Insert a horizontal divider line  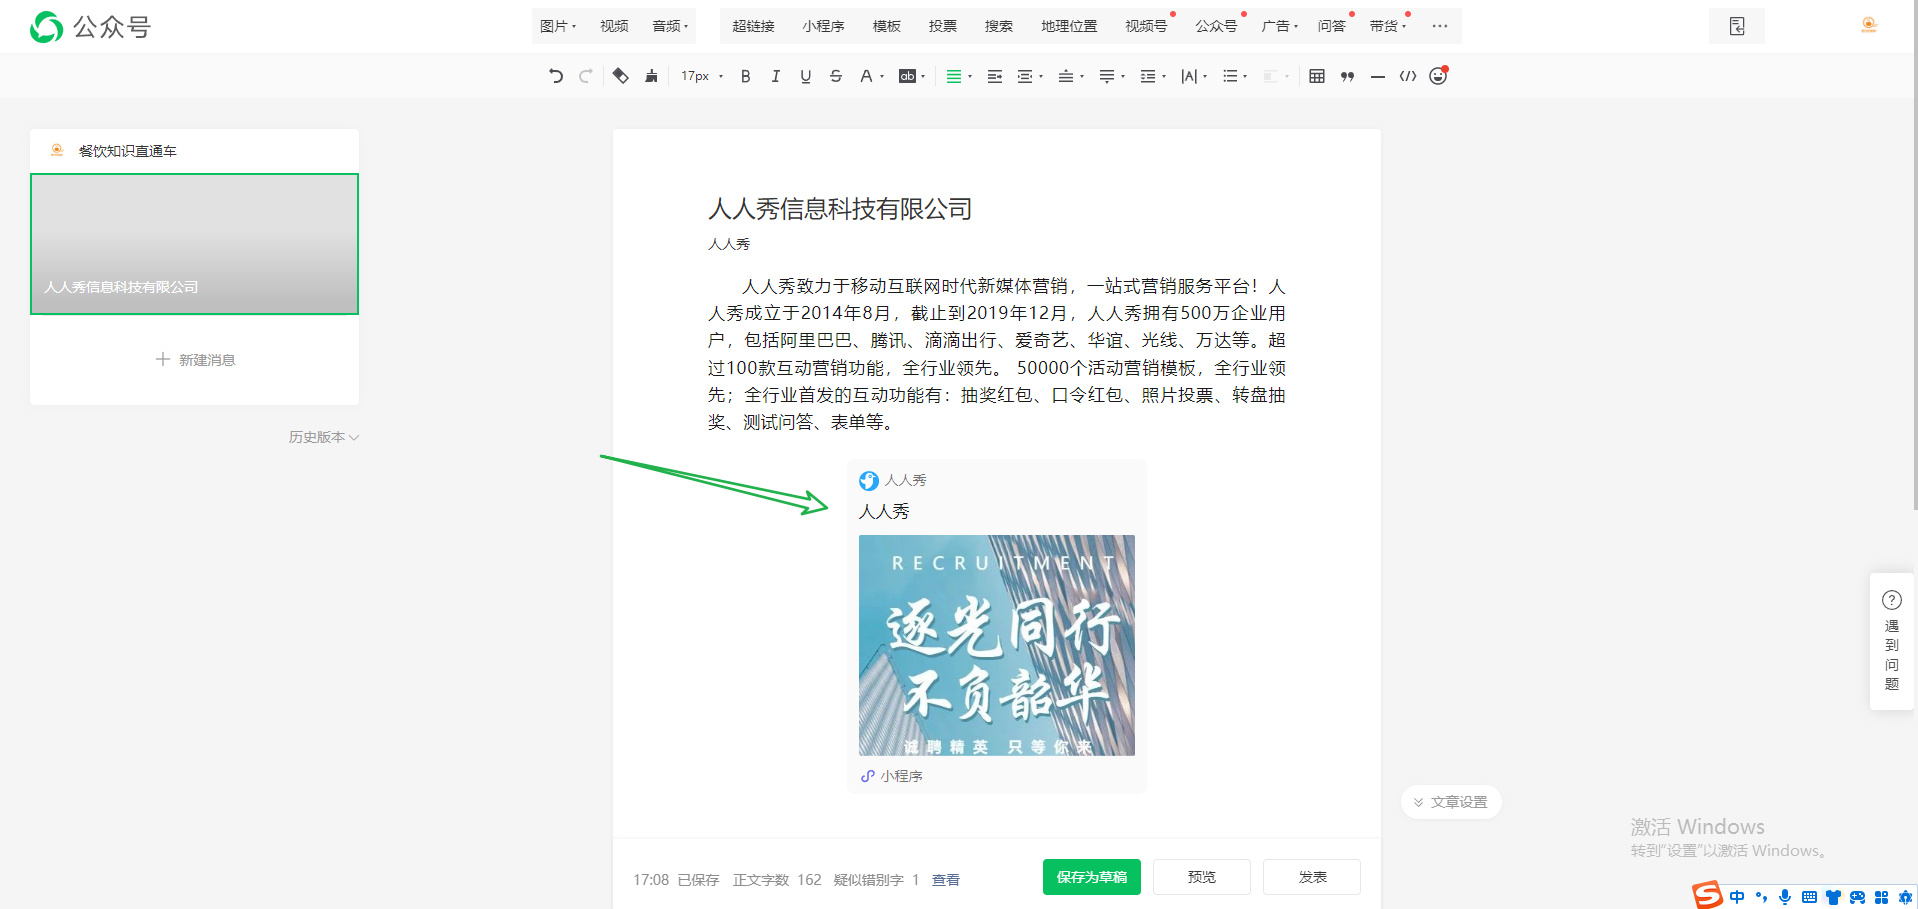(x=1378, y=76)
